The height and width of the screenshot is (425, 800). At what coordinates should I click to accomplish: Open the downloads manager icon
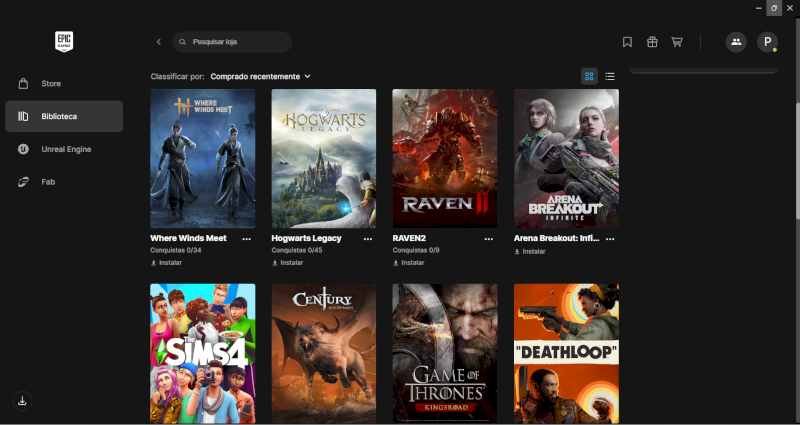click(x=22, y=401)
